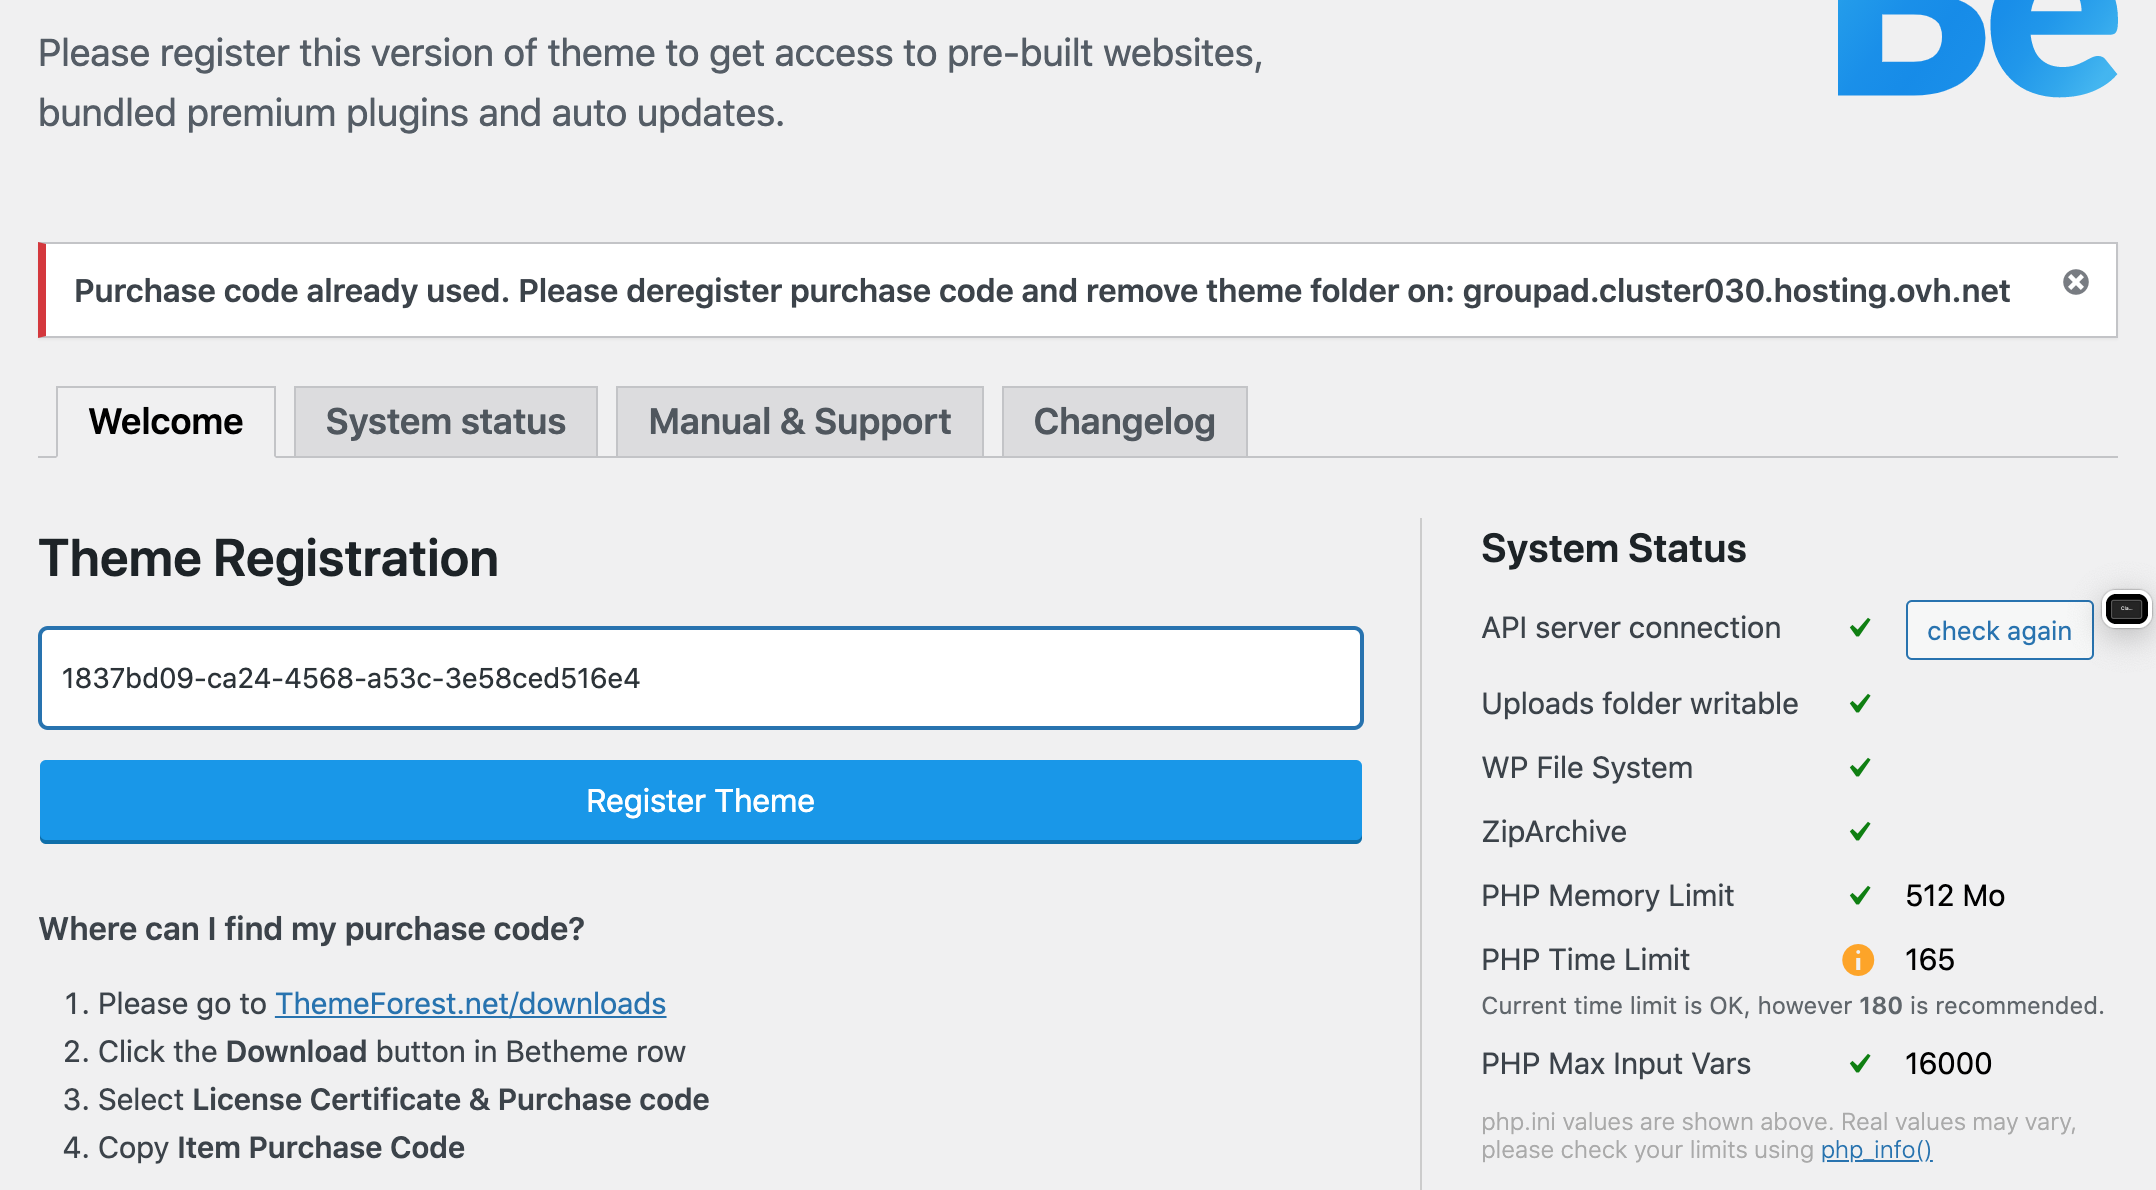Open the ThemeForest.net/downloads link
The height and width of the screenshot is (1190, 2156).
pyautogui.click(x=471, y=1003)
